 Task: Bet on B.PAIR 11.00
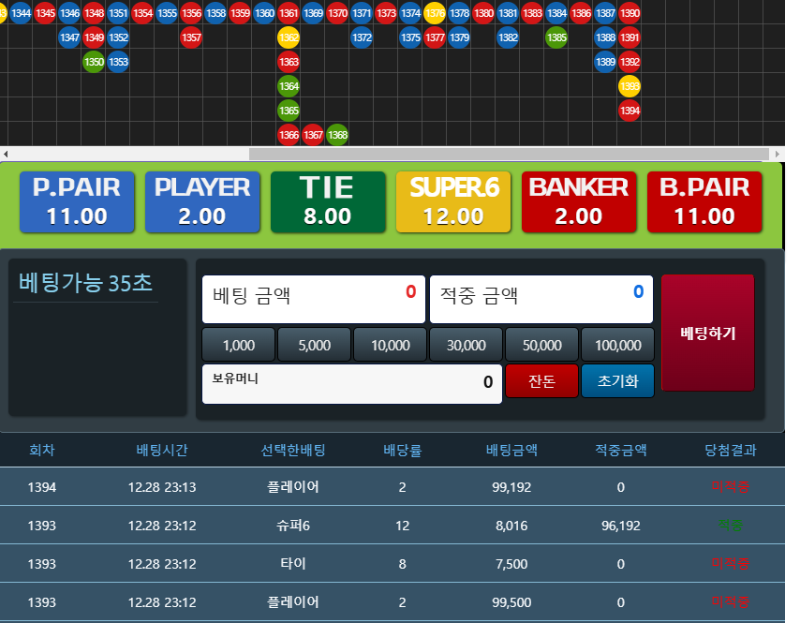click(705, 202)
